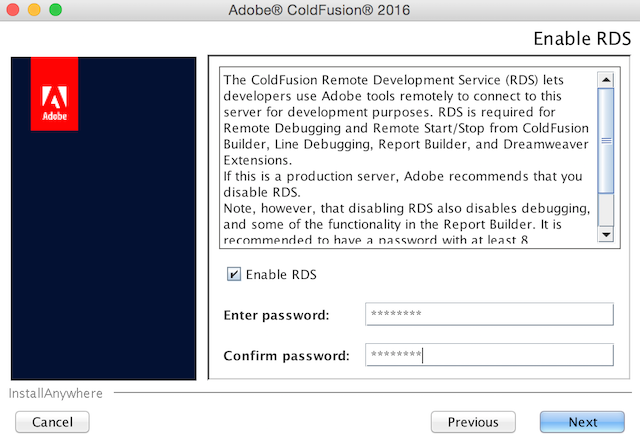Click the "Enable RDS" page heading
The height and width of the screenshot is (447, 640).
pos(582,38)
